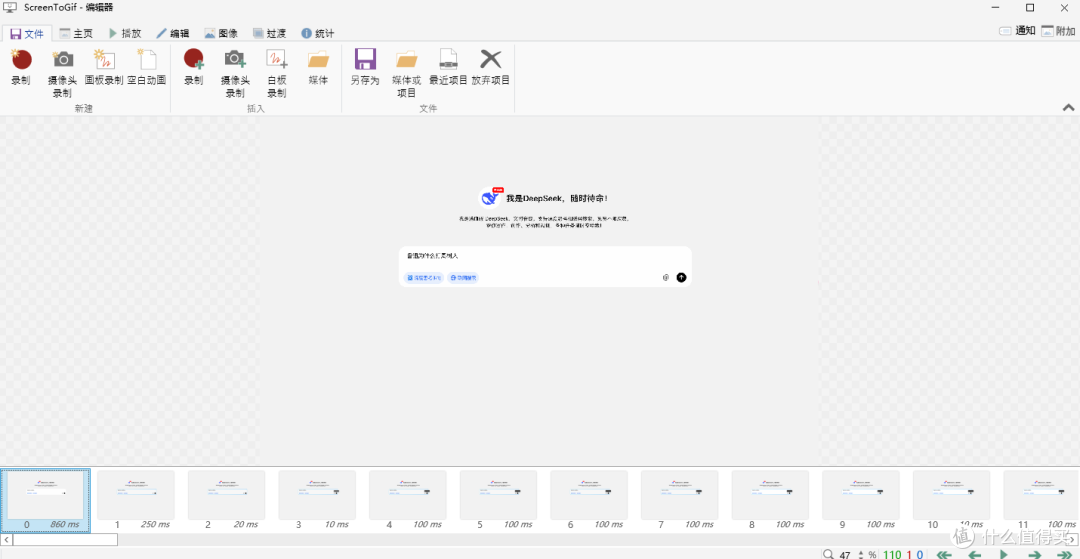Viewport: 1080px width, 559px height.
Task: Click the send arrow in preview frame
Action: tap(681, 277)
